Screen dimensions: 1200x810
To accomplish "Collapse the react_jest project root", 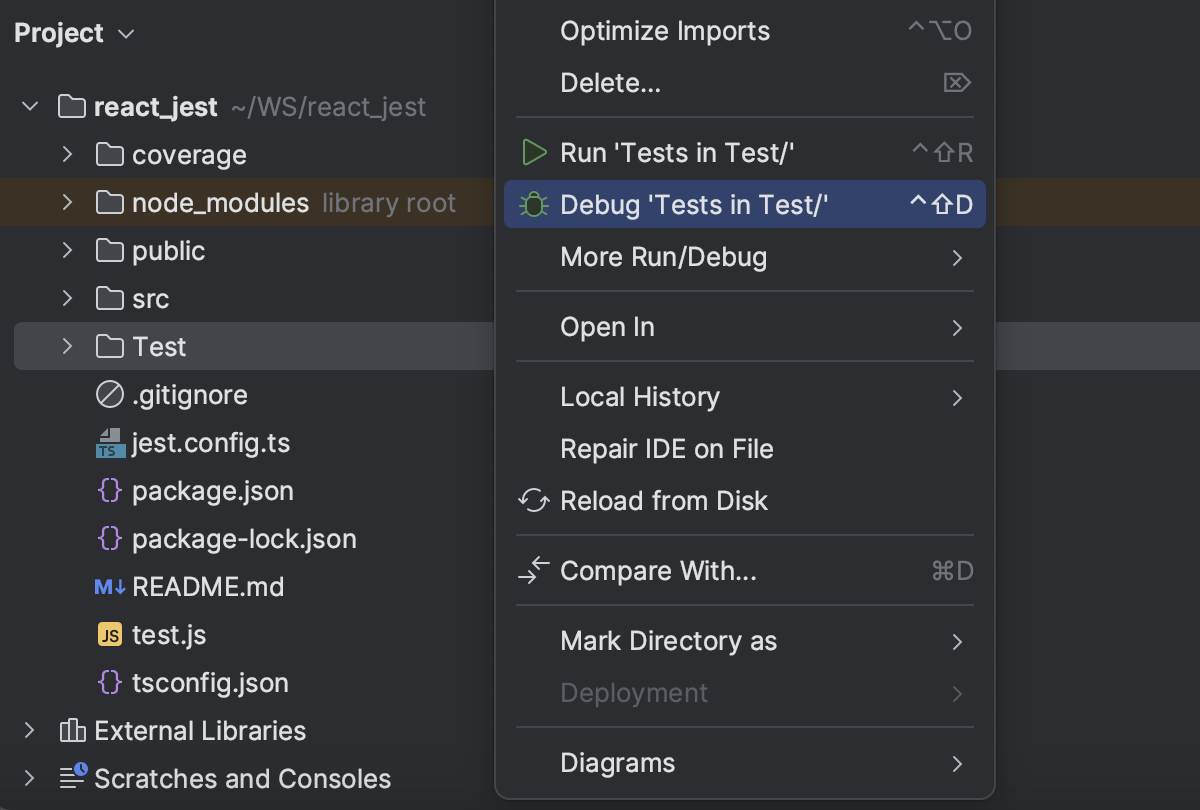I will coord(29,106).
